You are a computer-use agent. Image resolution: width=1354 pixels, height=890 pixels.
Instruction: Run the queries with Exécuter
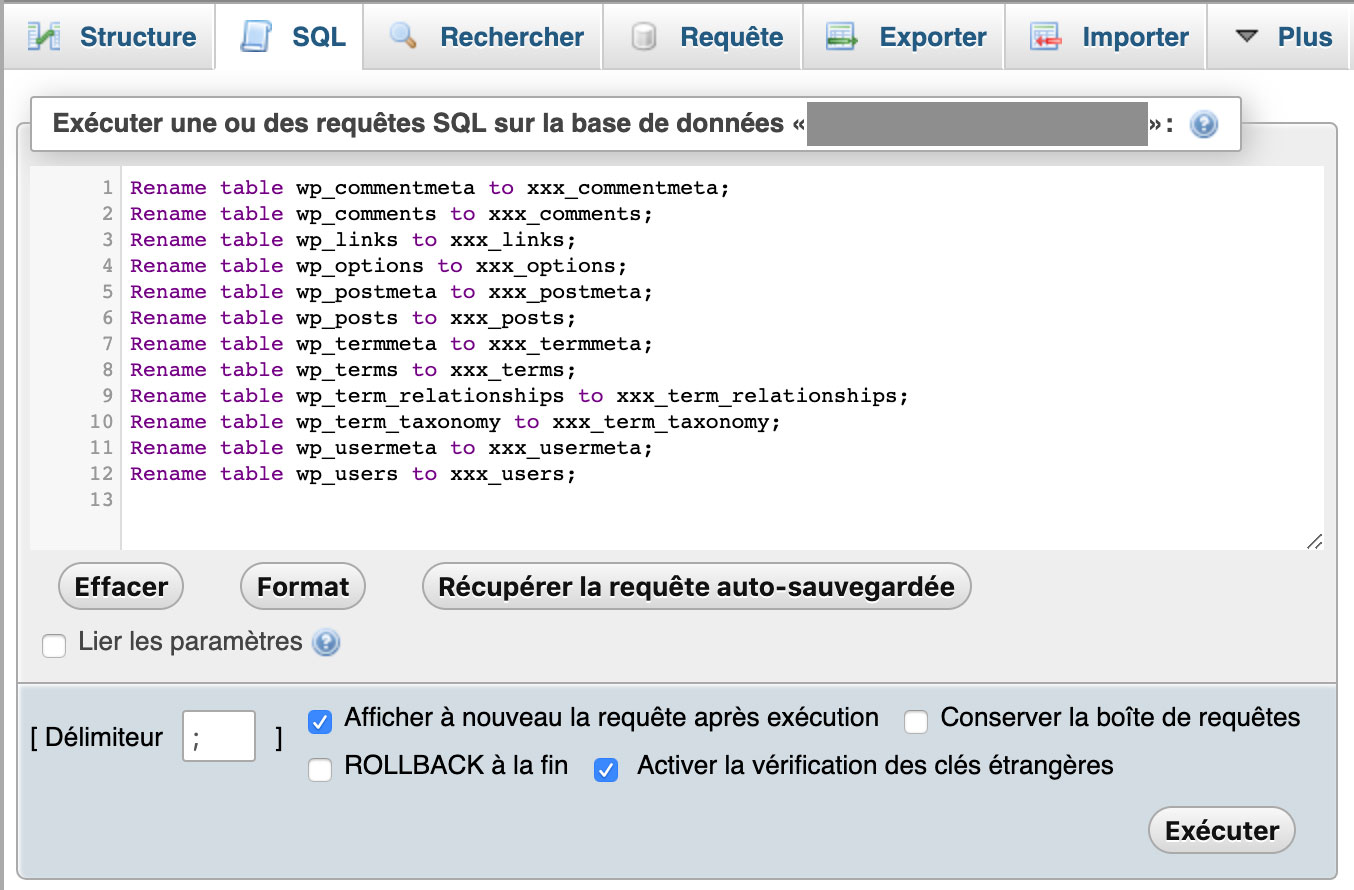(x=1222, y=830)
